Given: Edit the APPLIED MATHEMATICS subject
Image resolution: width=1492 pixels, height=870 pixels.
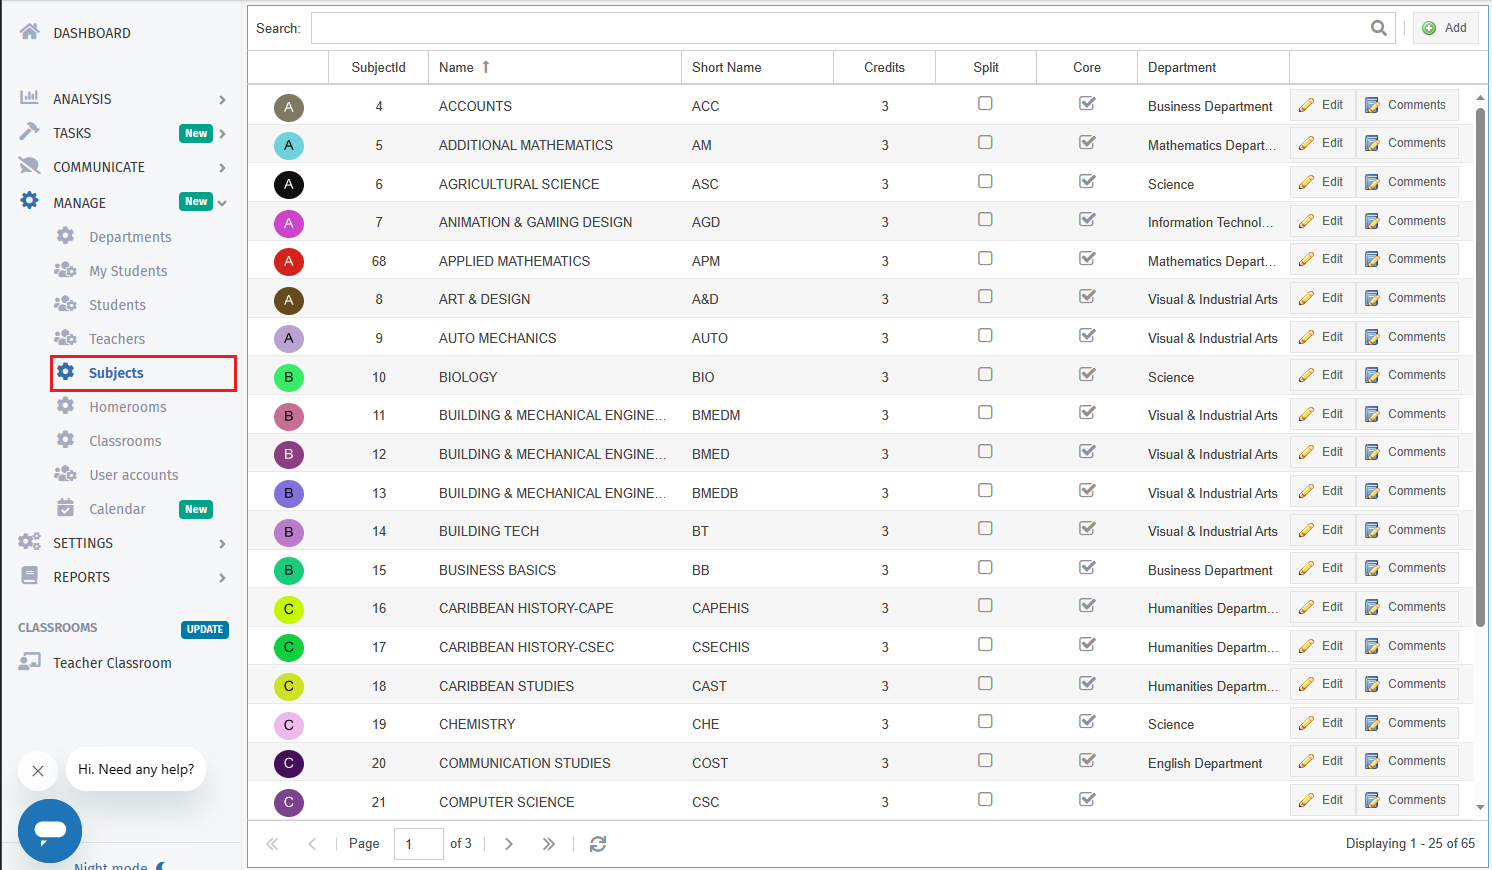Looking at the screenshot, I should click(1322, 258).
